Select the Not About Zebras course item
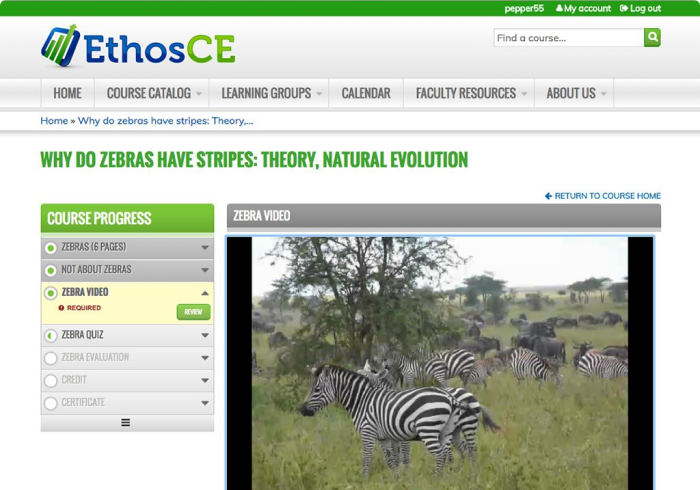Viewport: 700px width, 490px height. 127,270
